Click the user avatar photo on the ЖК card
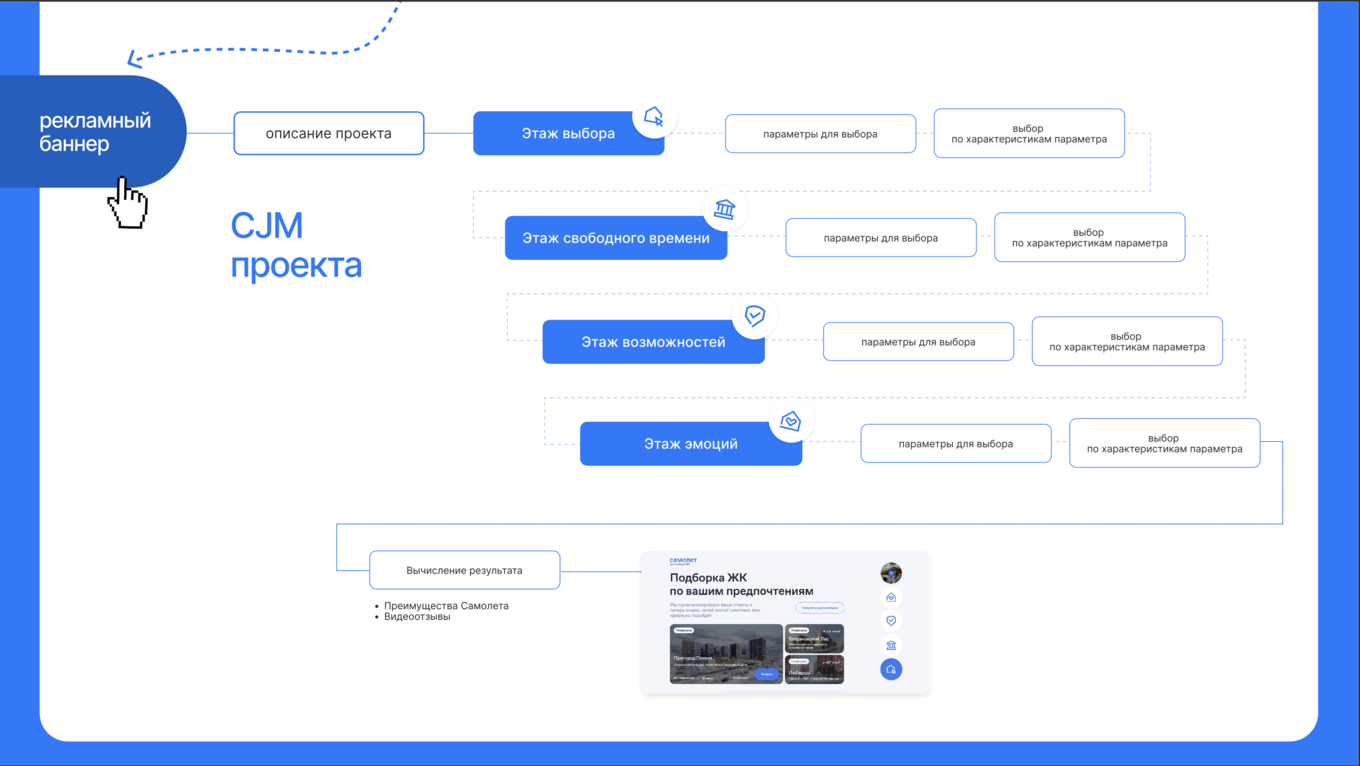1360x766 pixels. (891, 574)
